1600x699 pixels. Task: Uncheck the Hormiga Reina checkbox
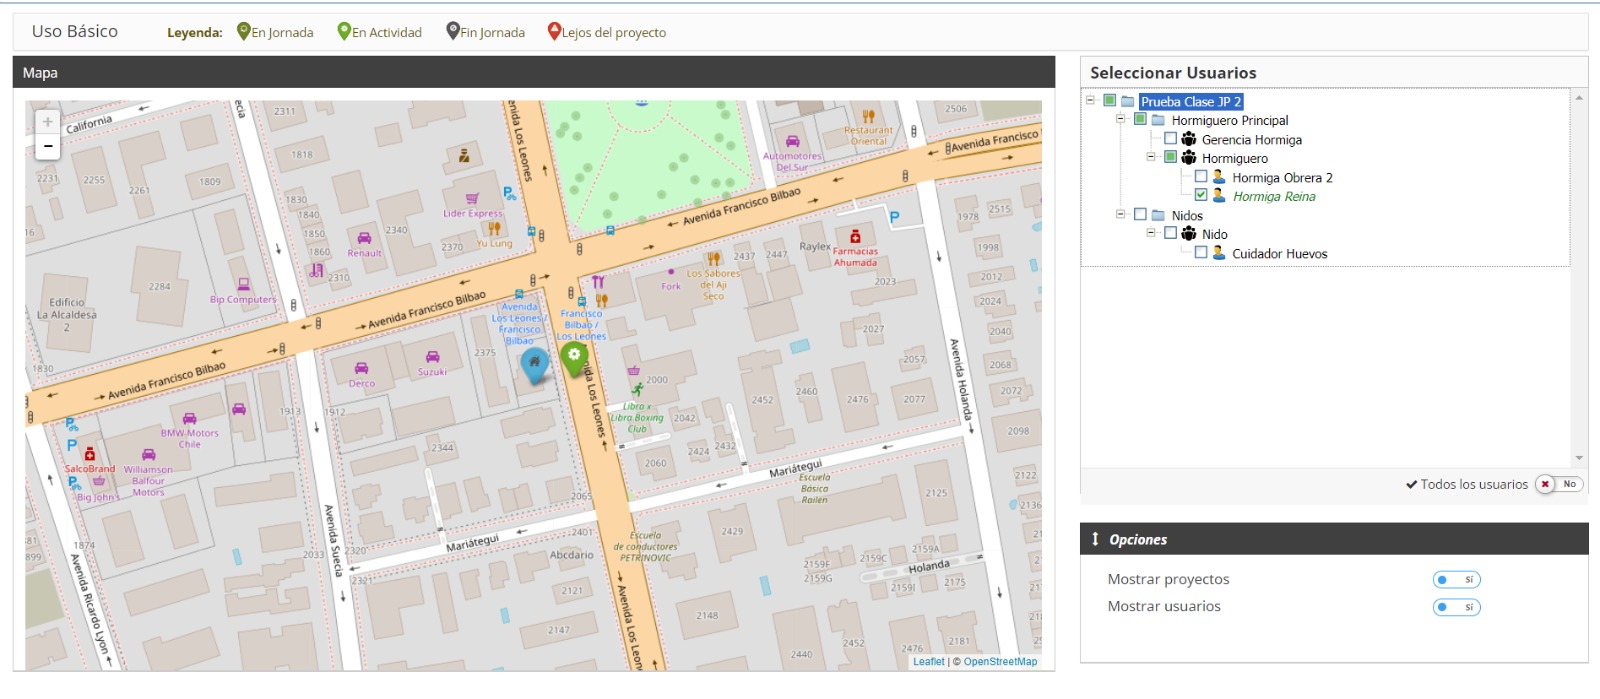point(1201,195)
